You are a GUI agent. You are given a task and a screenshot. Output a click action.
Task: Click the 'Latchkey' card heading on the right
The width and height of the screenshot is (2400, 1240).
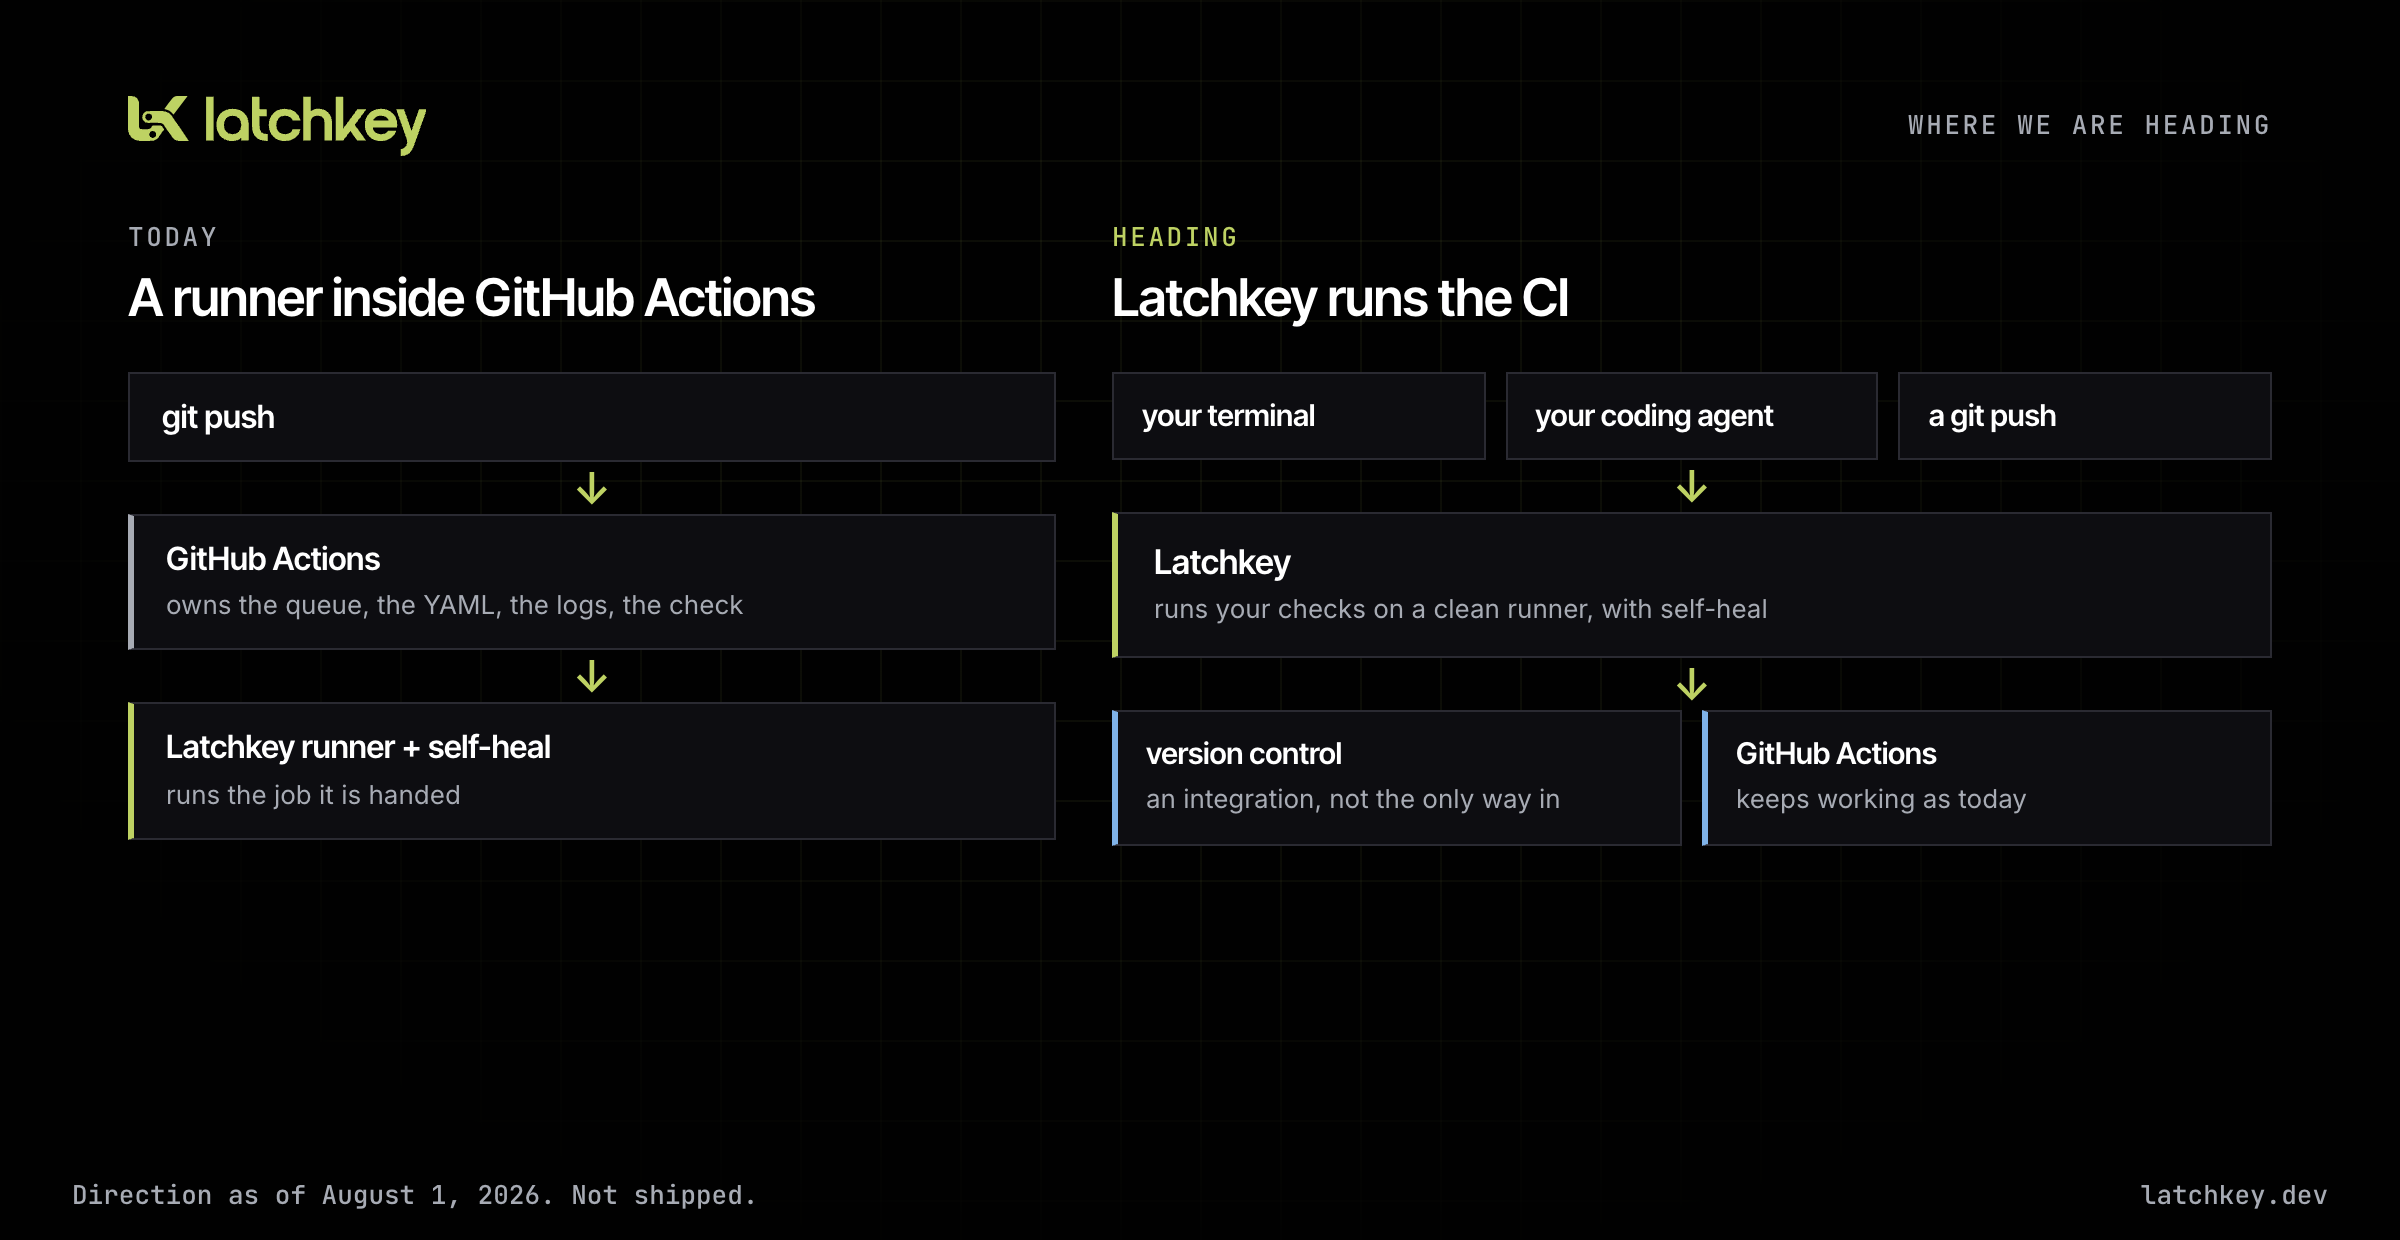[x=1222, y=563]
